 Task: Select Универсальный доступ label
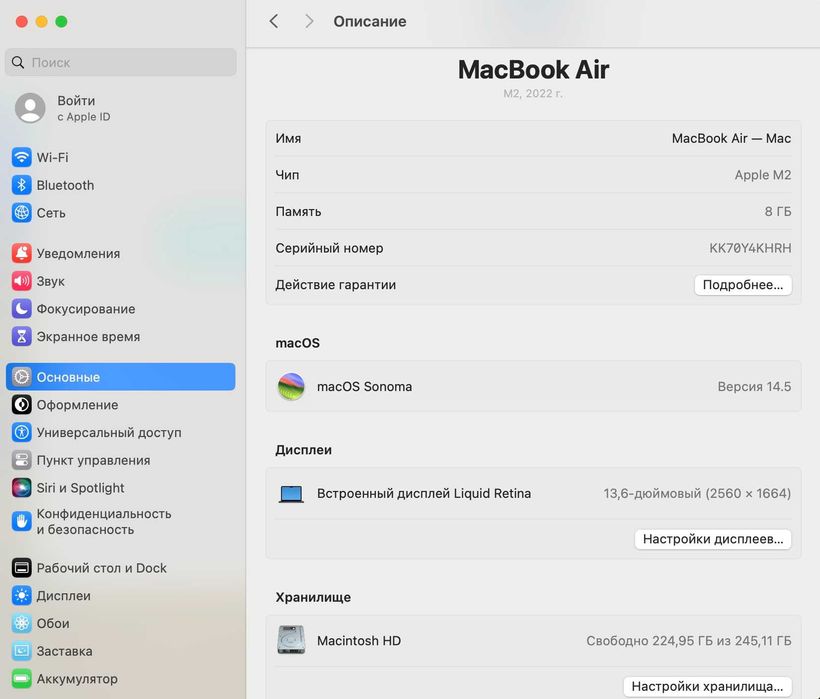pyautogui.click(x=109, y=432)
